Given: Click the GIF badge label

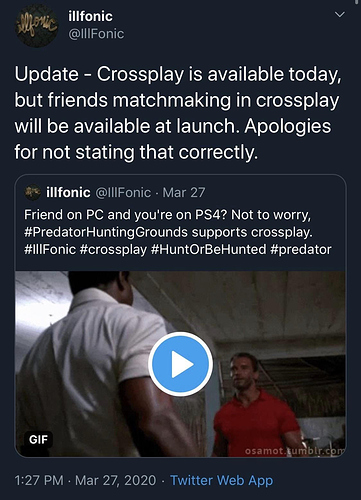Looking at the screenshot, I should coord(38,440).
